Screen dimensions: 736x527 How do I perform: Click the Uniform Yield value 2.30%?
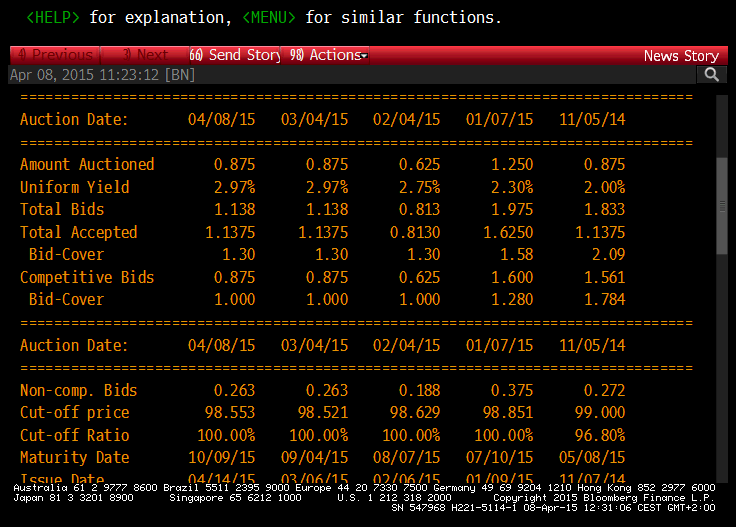512,187
